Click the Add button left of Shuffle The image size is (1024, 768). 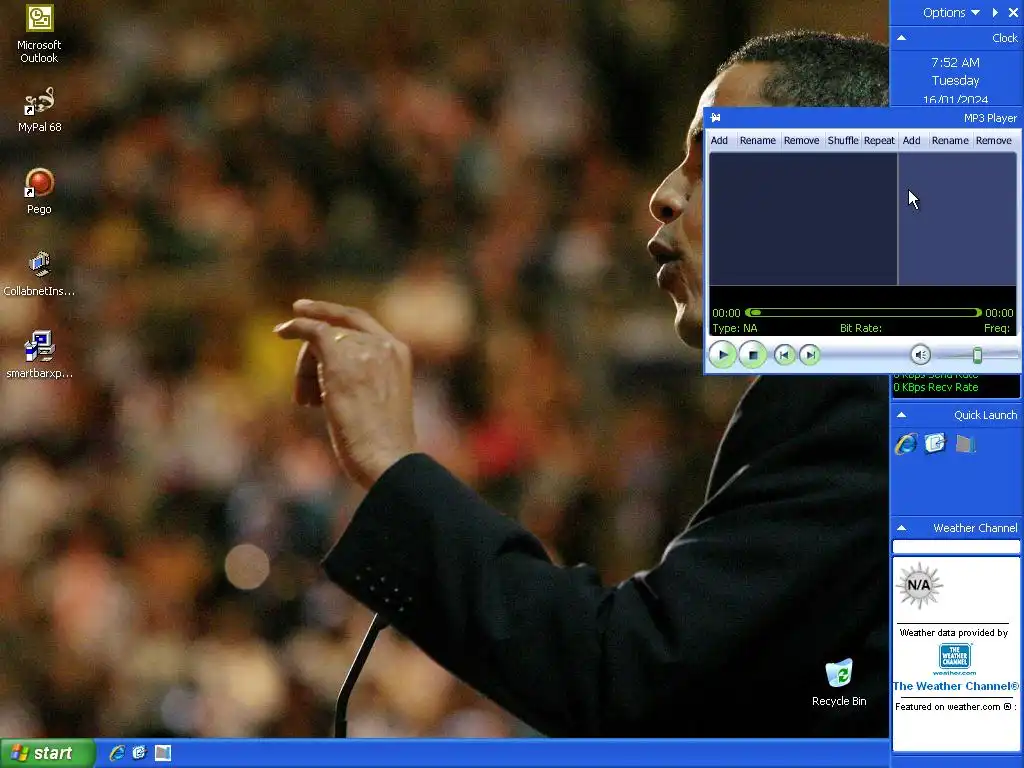point(719,140)
